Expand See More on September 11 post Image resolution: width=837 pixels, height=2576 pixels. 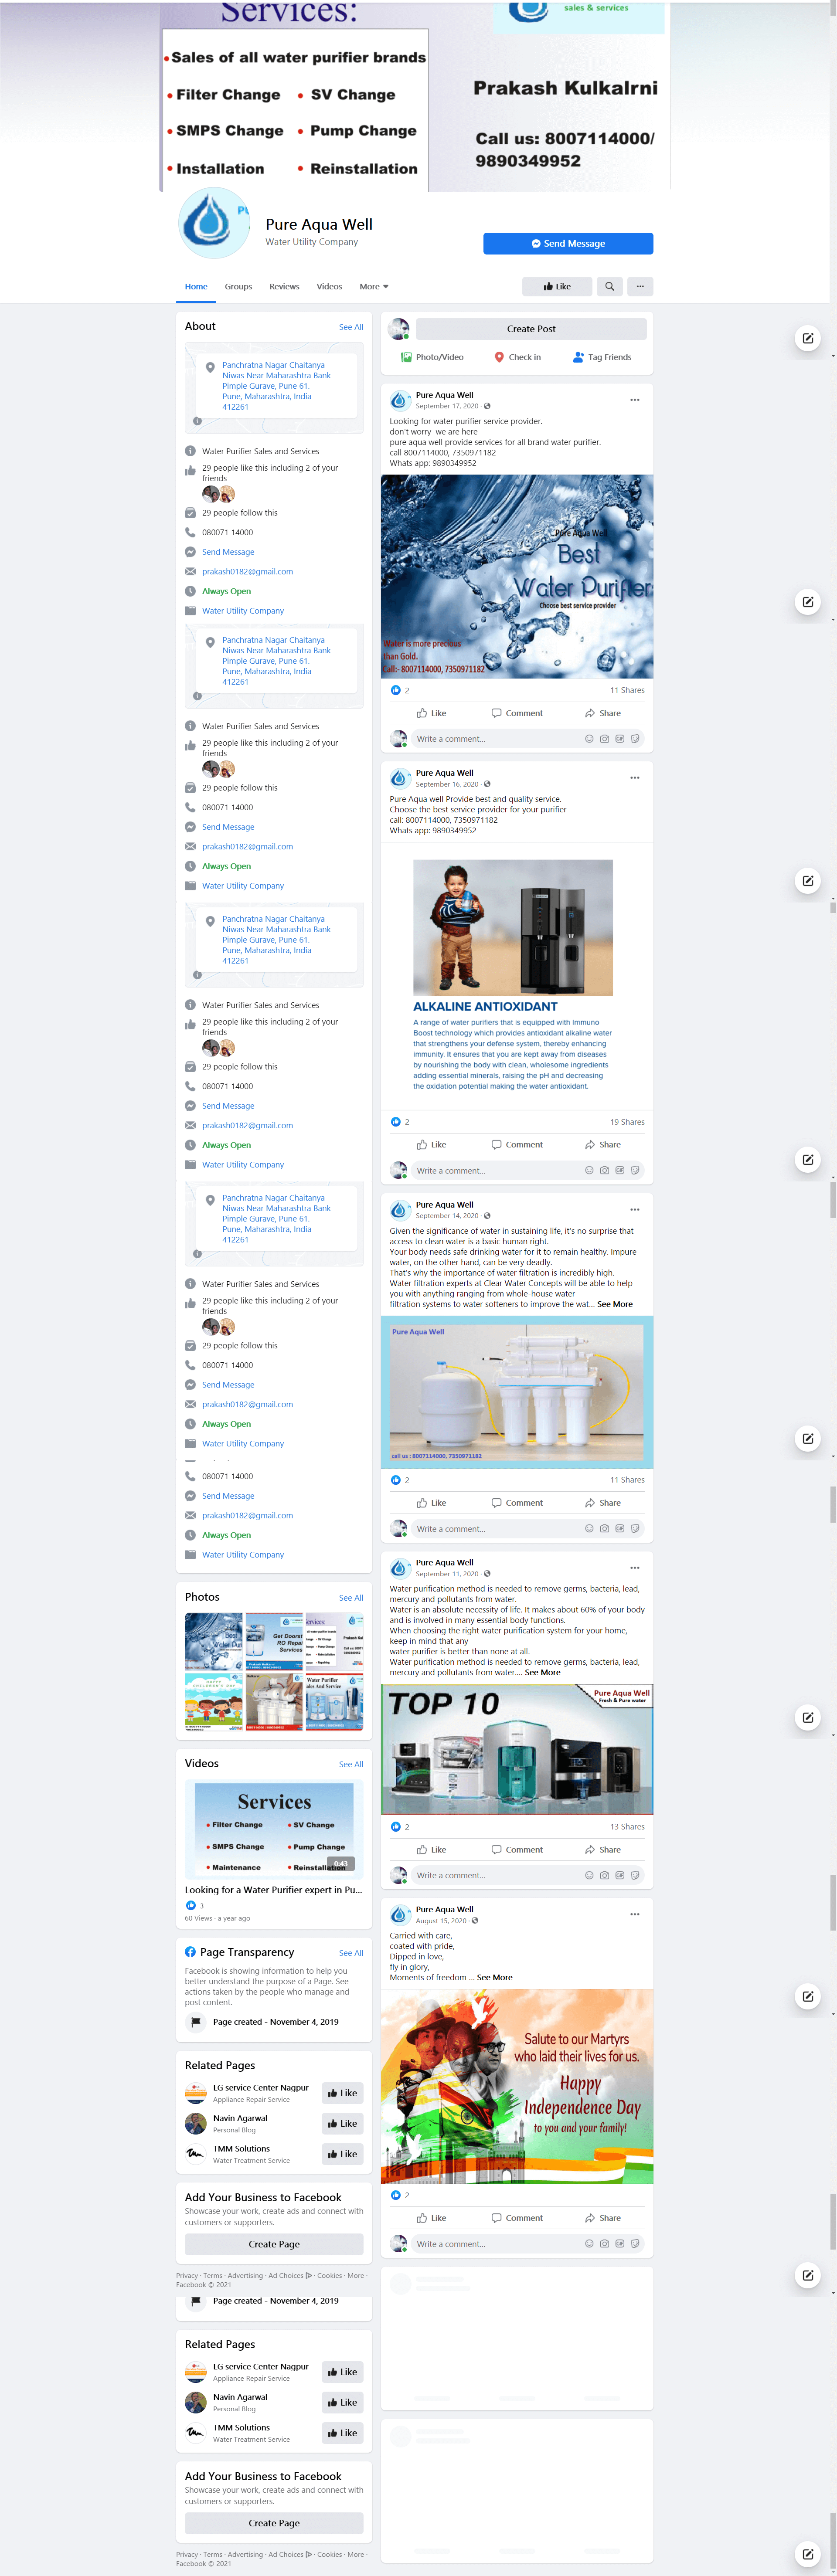point(542,1672)
